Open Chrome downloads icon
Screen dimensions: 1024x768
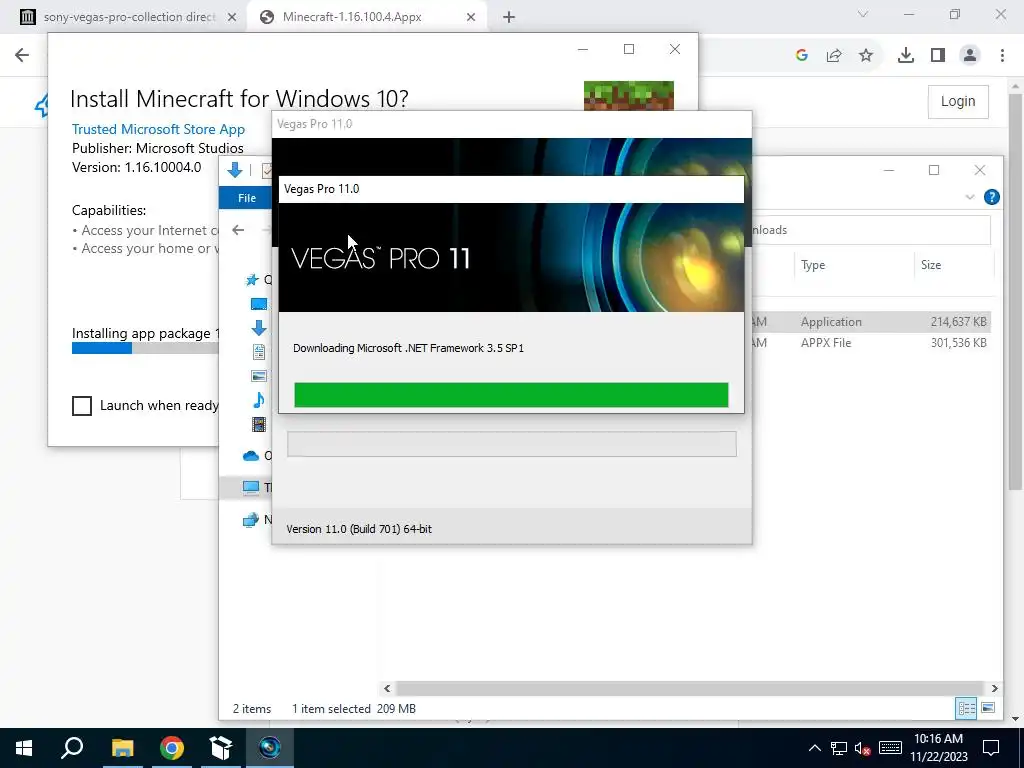point(905,56)
